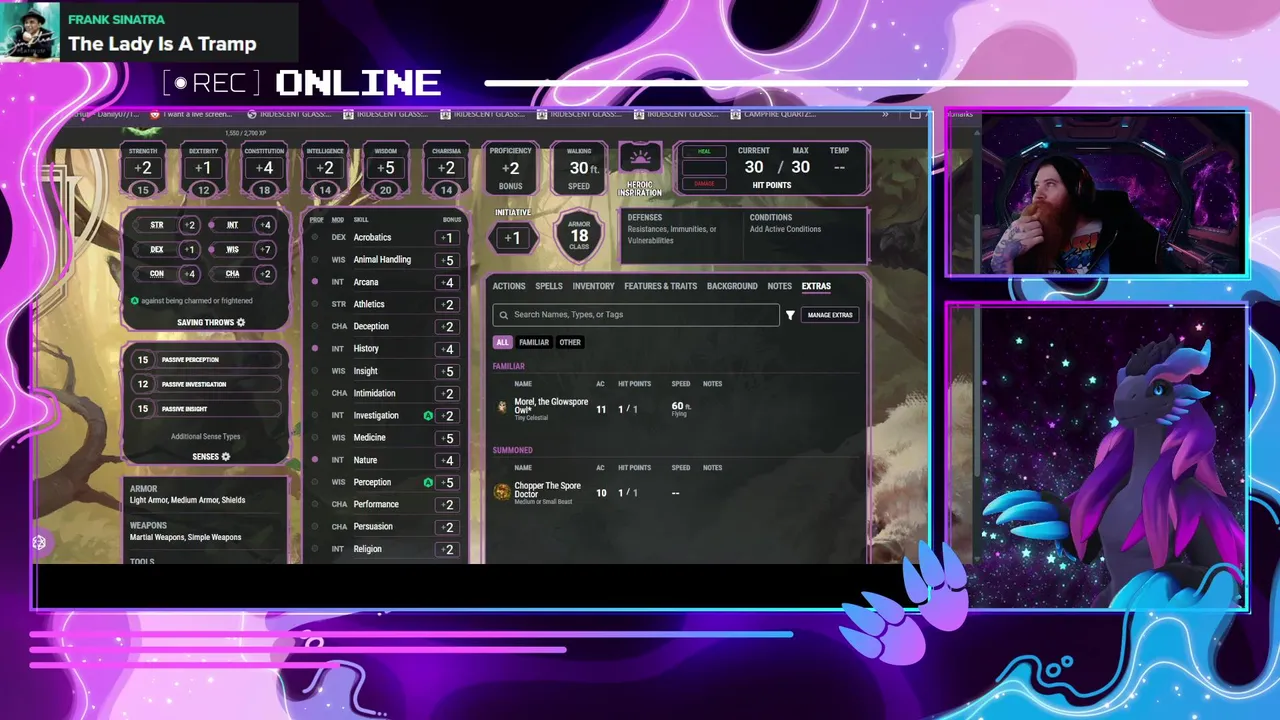Roll Intelligence saving throw +4
The width and height of the screenshot is (1280, 720).
click(x=265, y=225)
